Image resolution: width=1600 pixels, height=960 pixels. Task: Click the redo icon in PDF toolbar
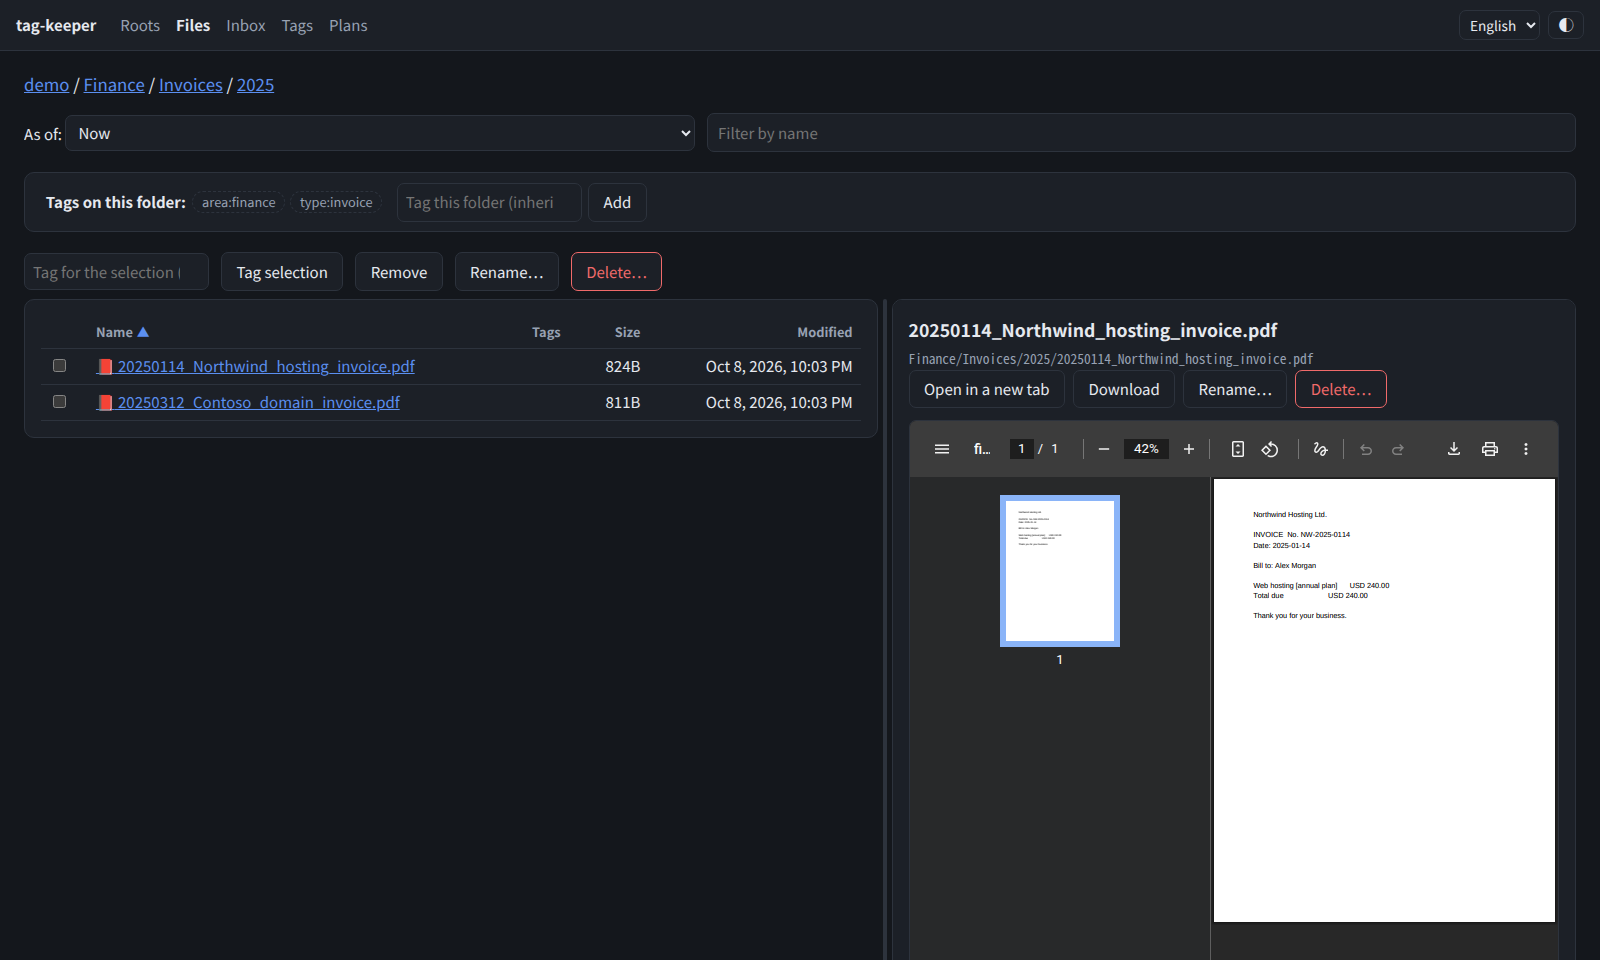pyautogui.click(x=1398, y=449)
